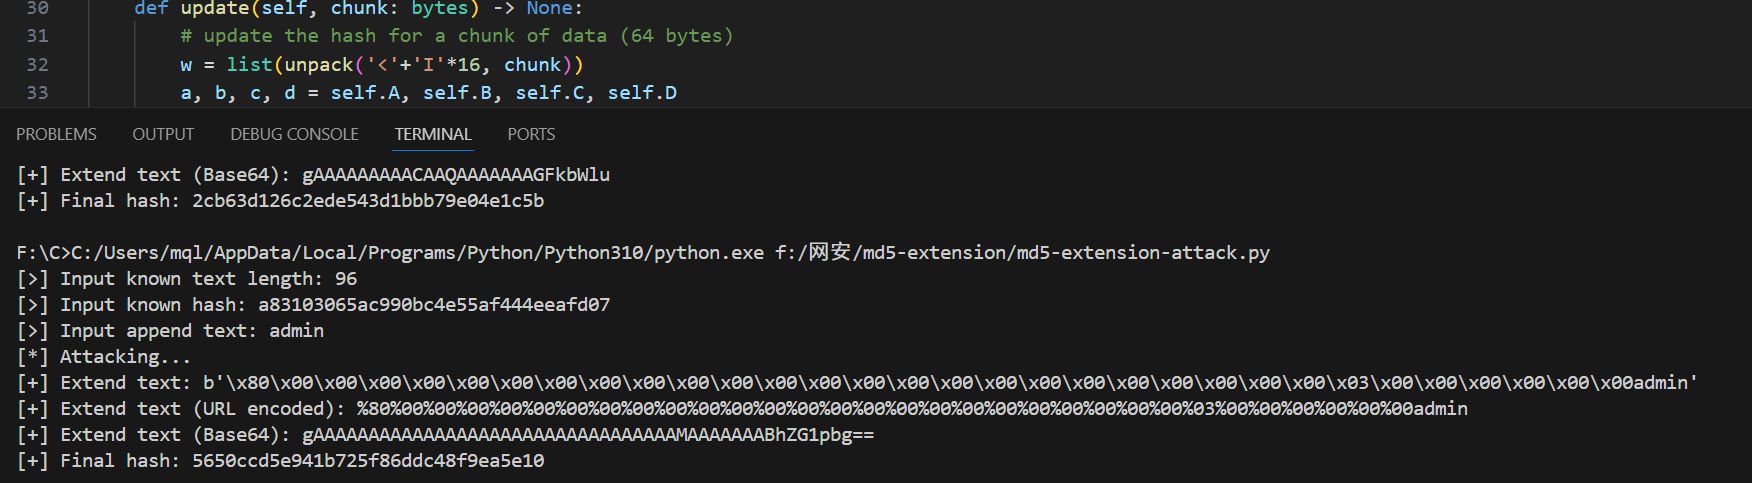1752x483 pixels.
Task: Click line number 30 in the gutter
Action: click(x=37, y=8)
